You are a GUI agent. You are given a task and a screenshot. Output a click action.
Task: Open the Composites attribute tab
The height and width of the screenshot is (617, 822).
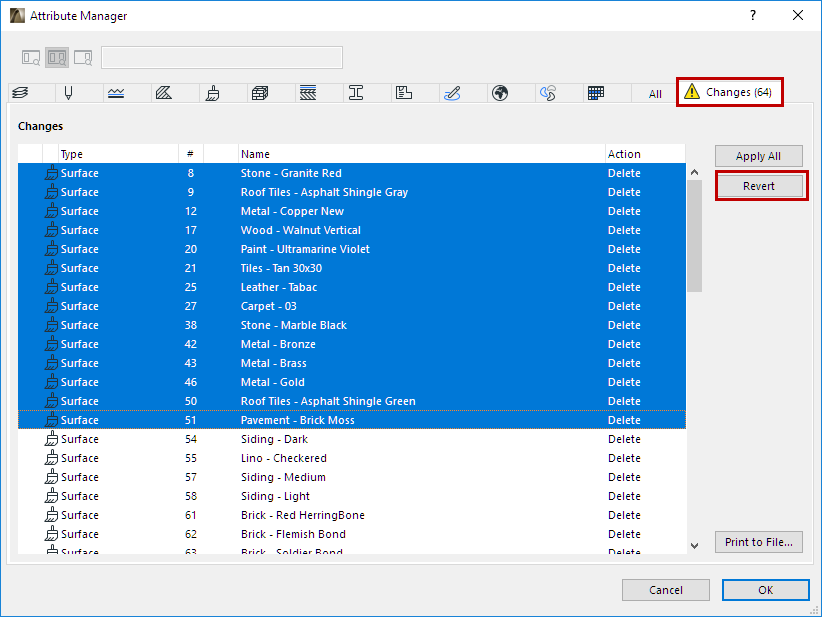click(308, 93)
